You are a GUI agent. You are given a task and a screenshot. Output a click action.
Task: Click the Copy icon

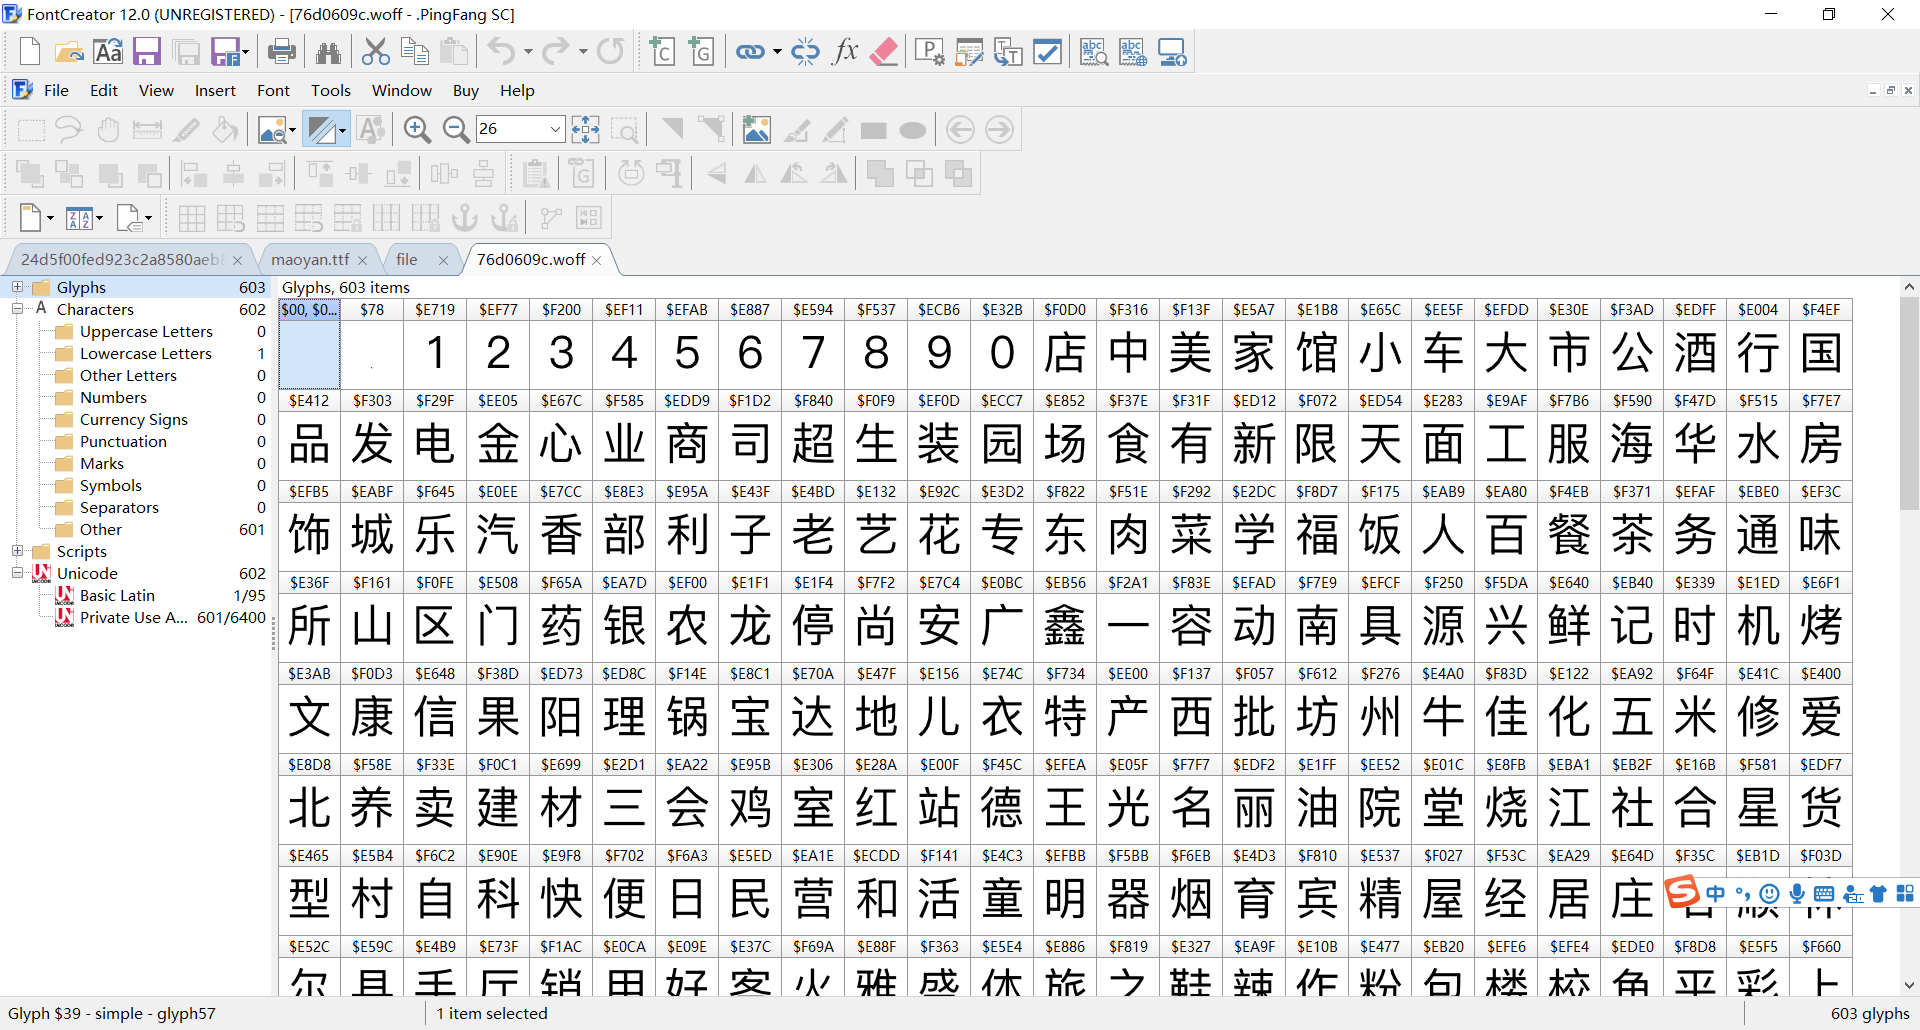click(415, 51)
